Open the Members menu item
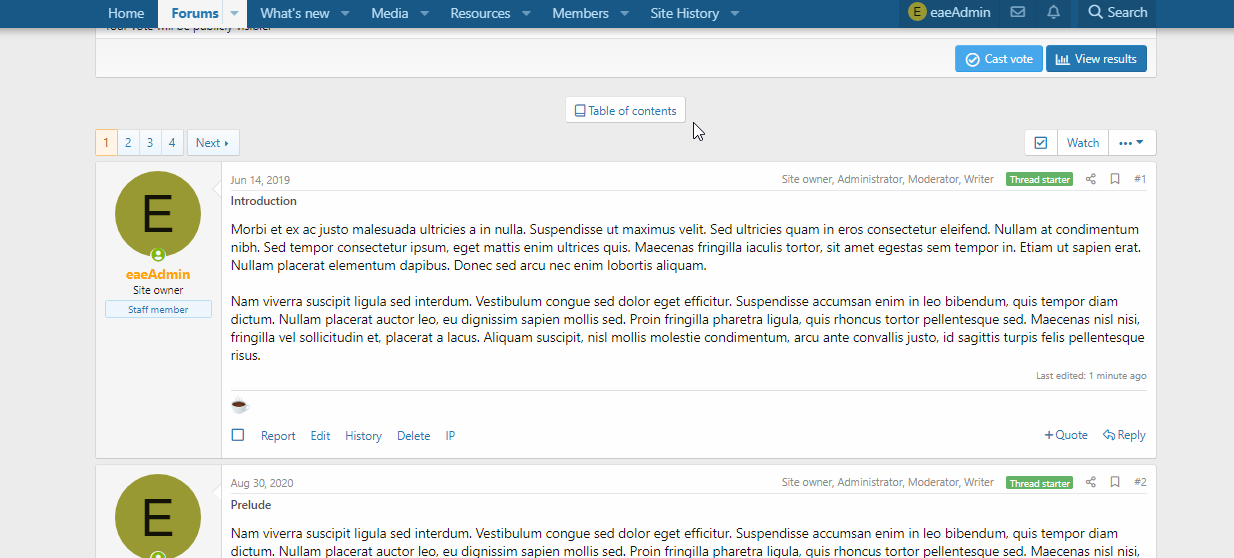The width and height of the screenshot is (1234, 558). pyautogui.click(x=580, y=13)
